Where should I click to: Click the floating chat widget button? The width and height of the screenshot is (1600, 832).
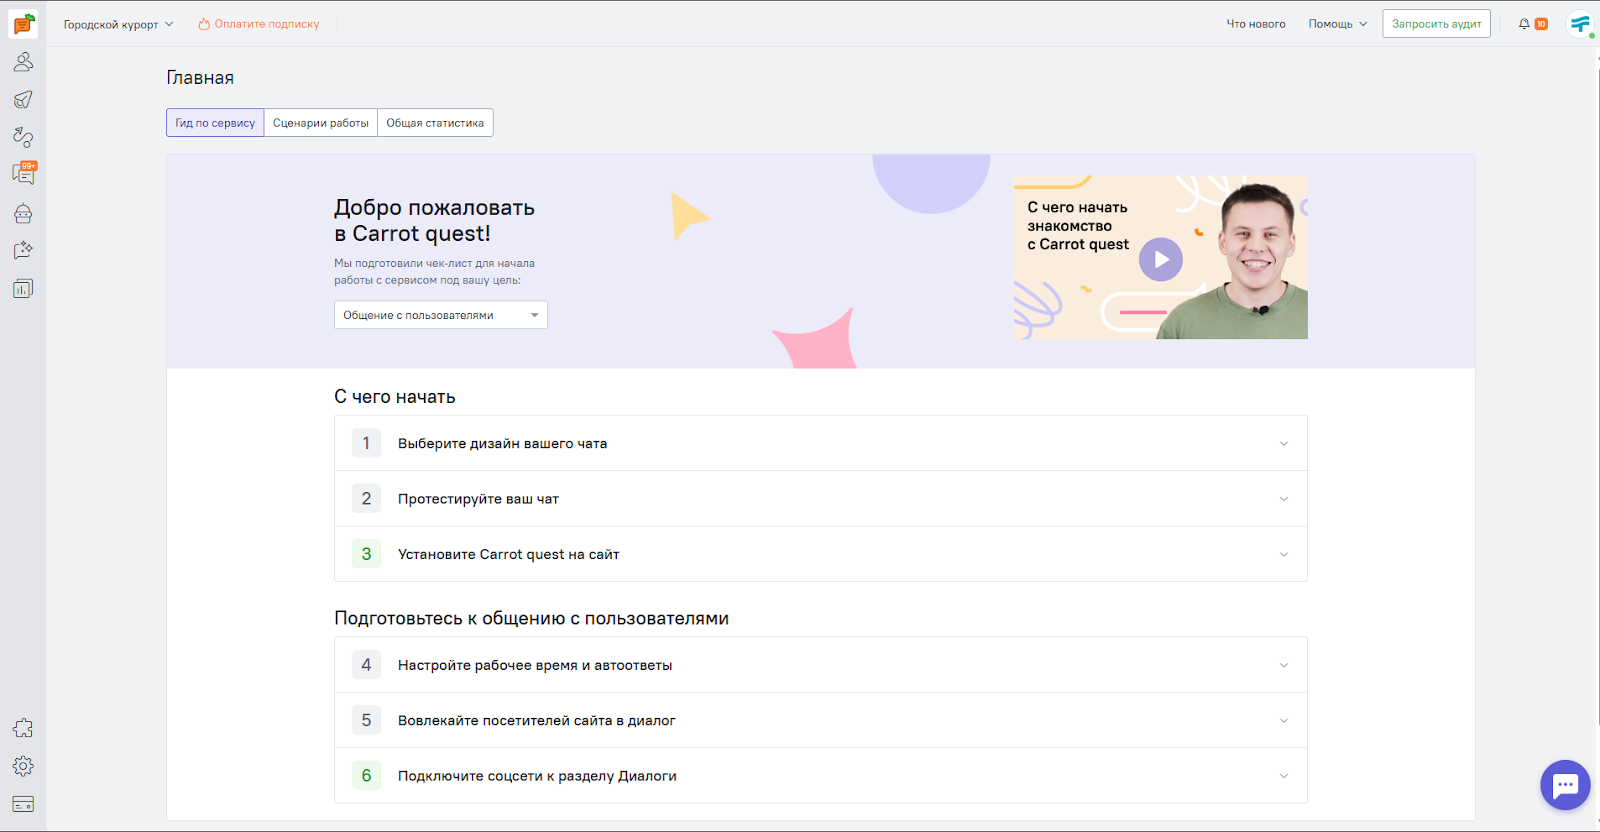click(1565, 785)
